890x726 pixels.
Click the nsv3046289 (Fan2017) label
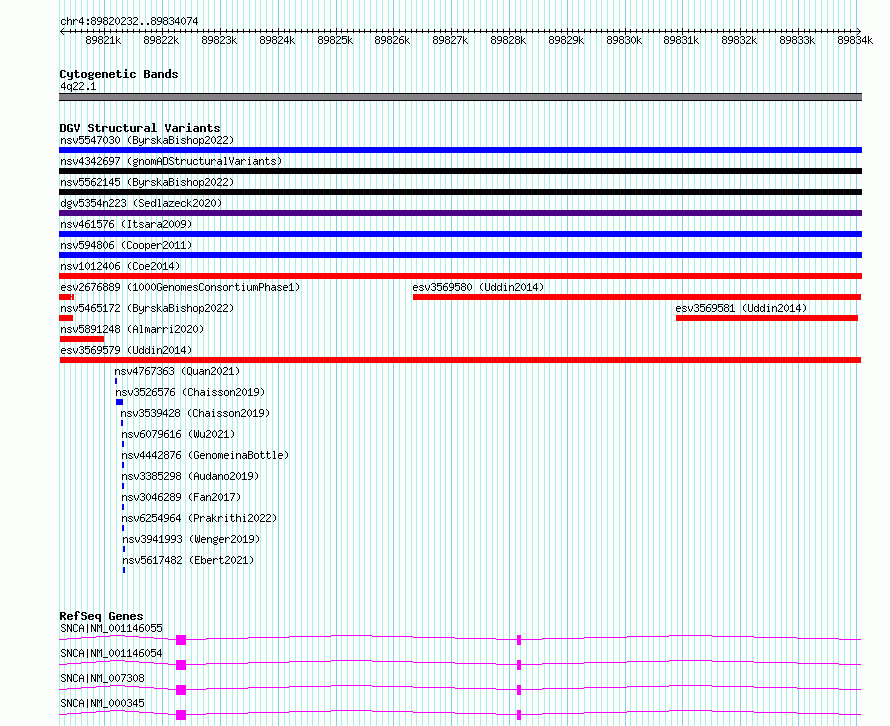tap(182, 497)
